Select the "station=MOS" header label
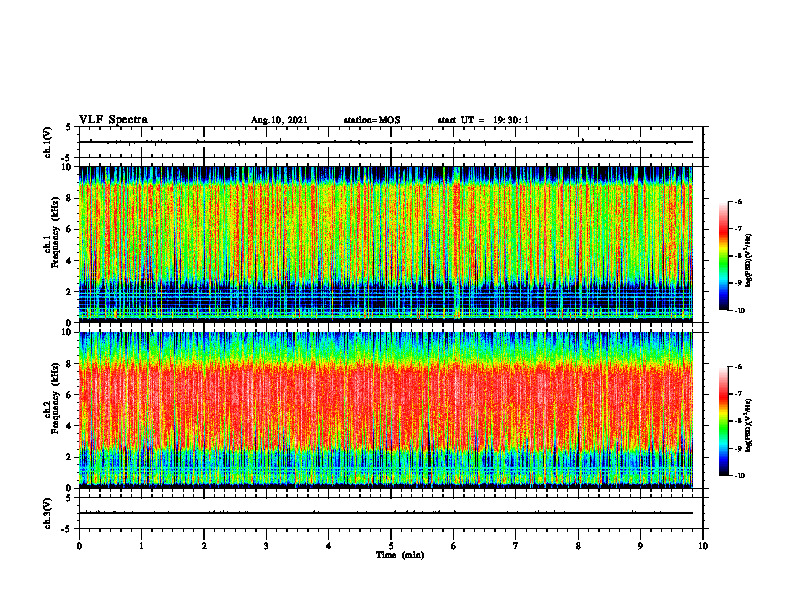The image size is (792, 612). (372, 120)
